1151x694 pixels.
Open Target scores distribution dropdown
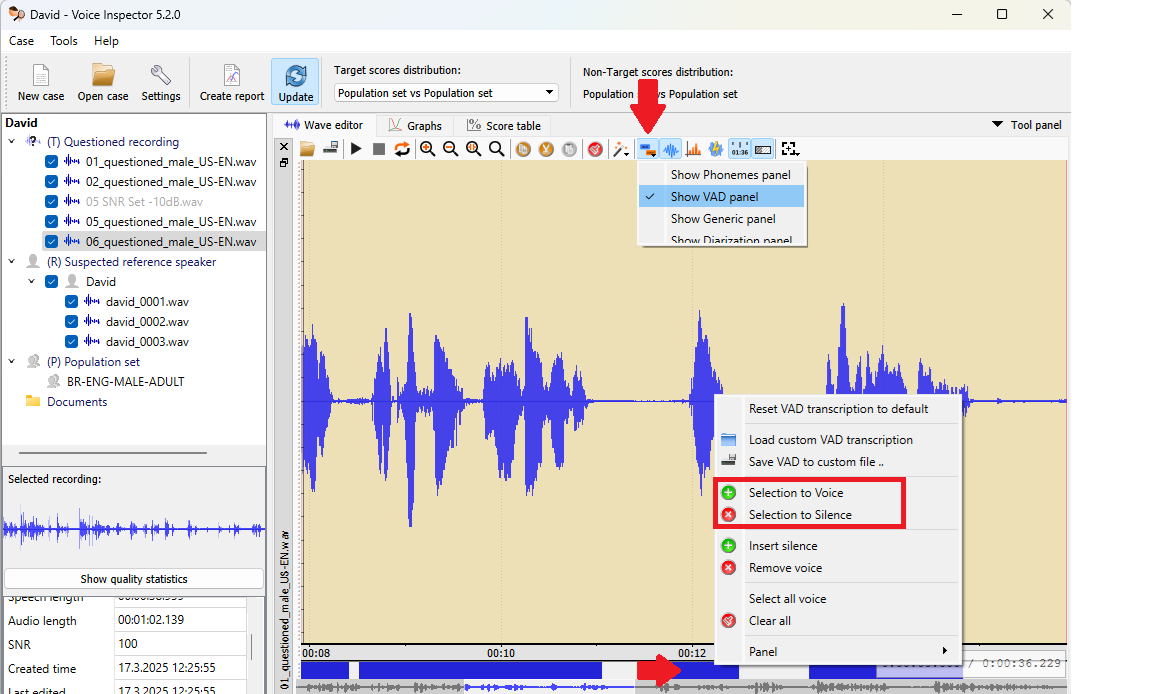click(x=446, y=93)
